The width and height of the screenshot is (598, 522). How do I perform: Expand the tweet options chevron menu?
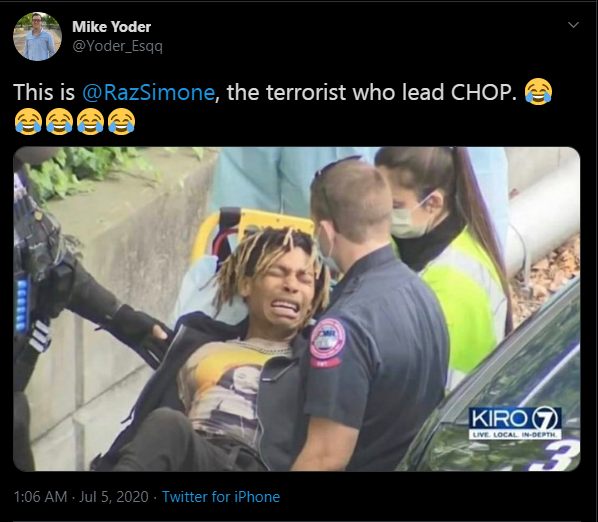click(573, 25)
